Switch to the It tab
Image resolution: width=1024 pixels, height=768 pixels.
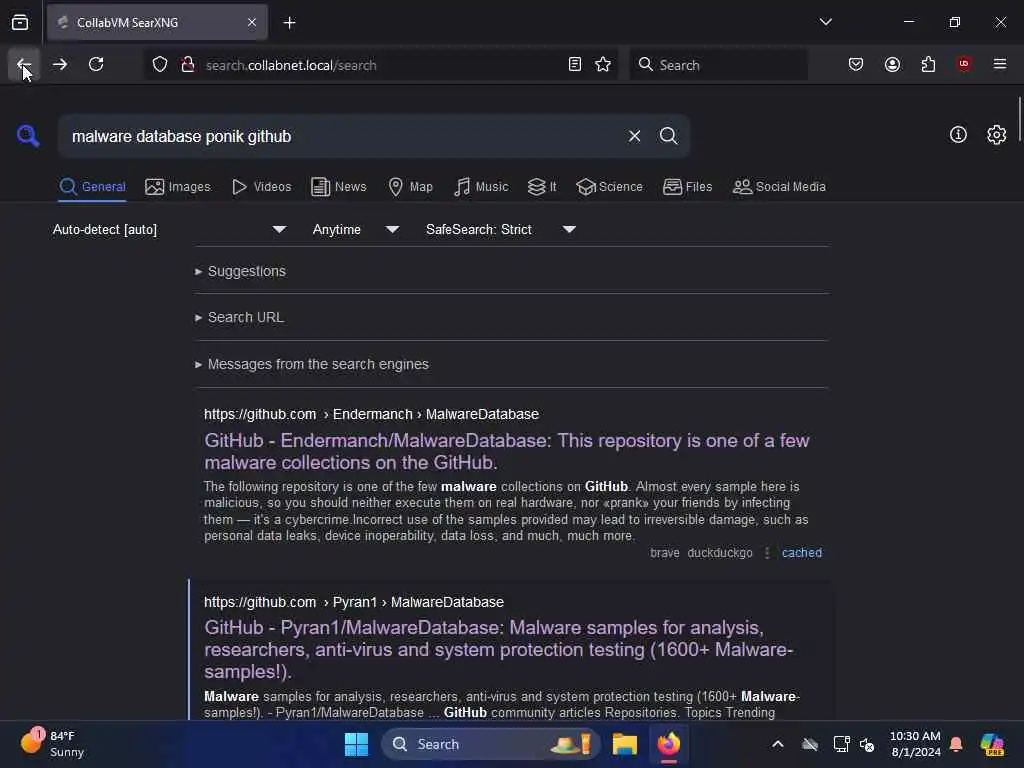(x=542, y=187)
